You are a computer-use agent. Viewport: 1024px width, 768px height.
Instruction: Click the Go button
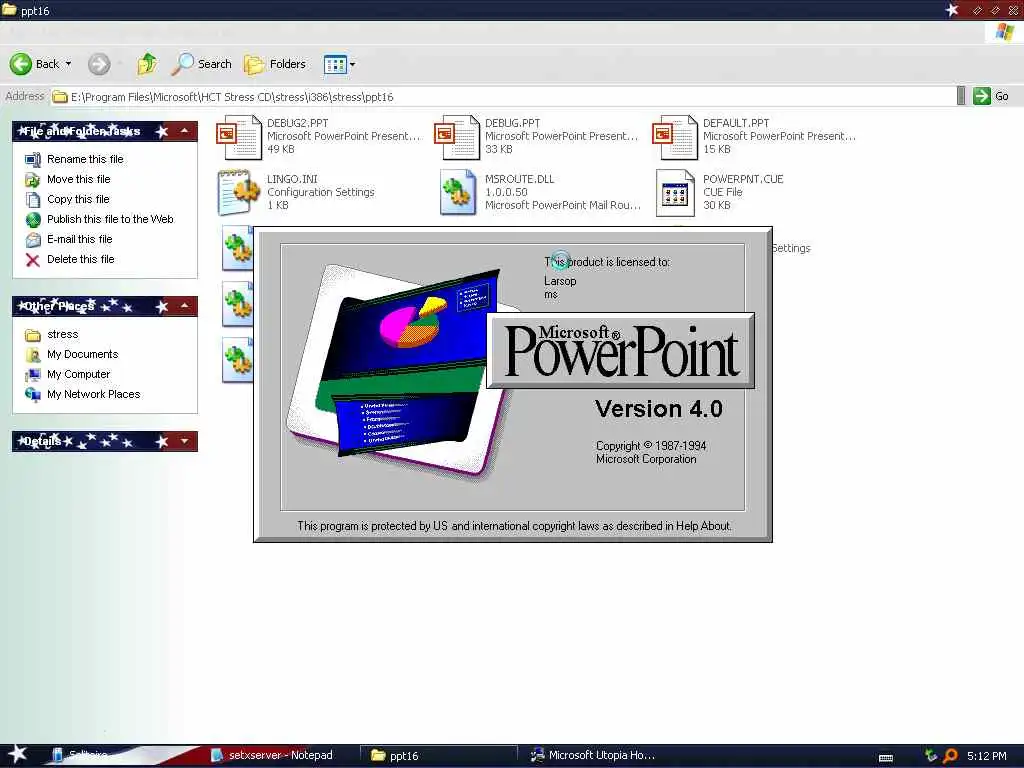[990, 96]
